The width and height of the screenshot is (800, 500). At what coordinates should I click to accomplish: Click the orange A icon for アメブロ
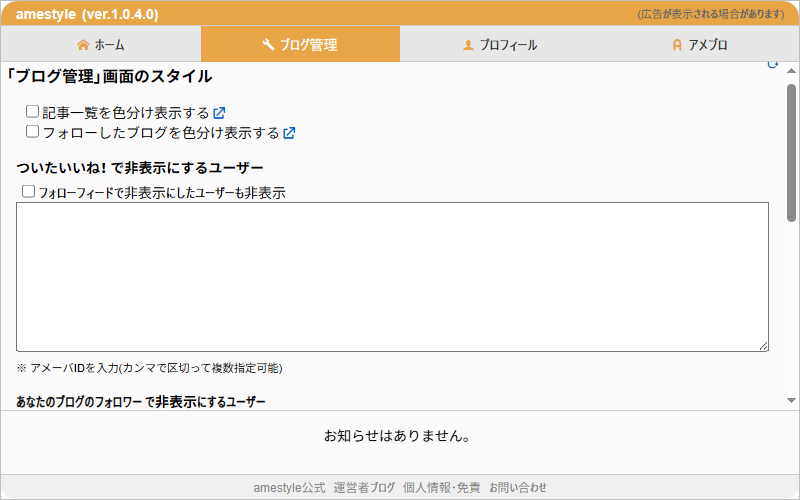[677, 45]
